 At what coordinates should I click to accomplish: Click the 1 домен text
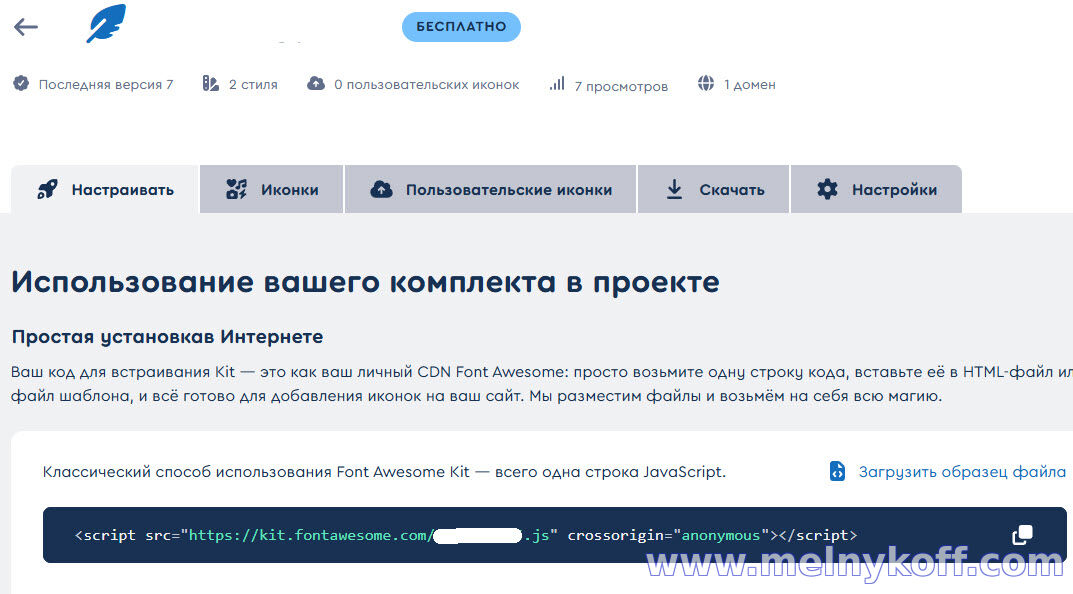[749, 85]
